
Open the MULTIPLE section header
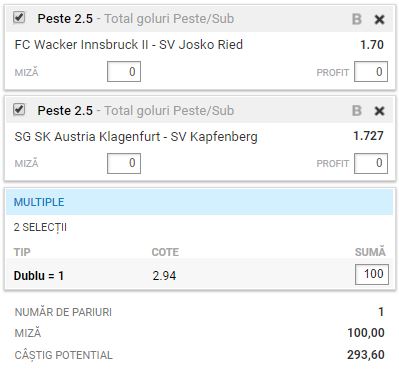[199, 202]
